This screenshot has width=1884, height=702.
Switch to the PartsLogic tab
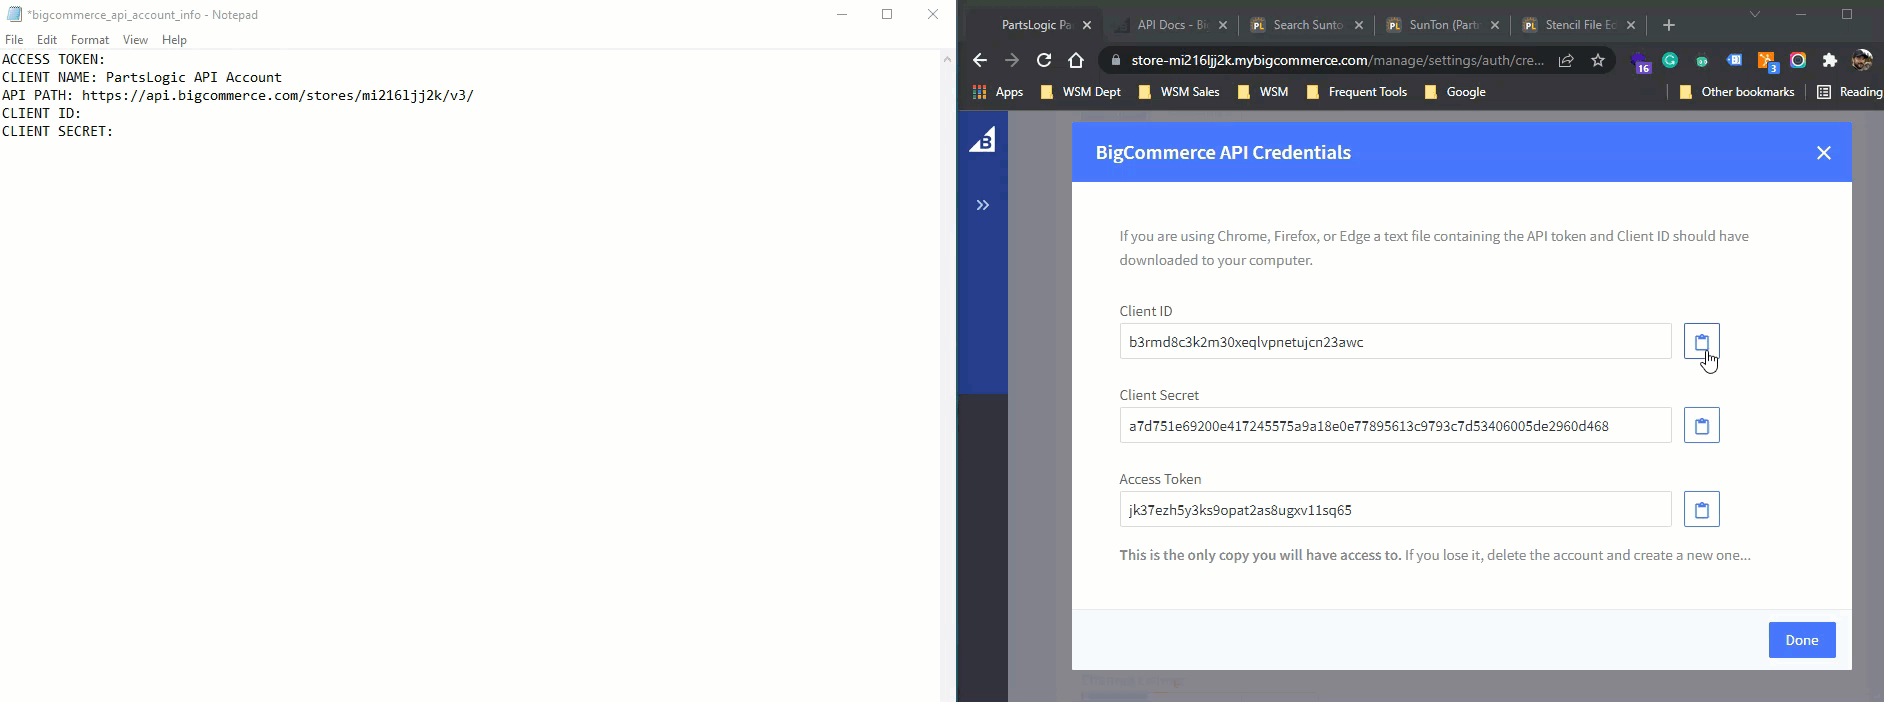(1034, 25)
